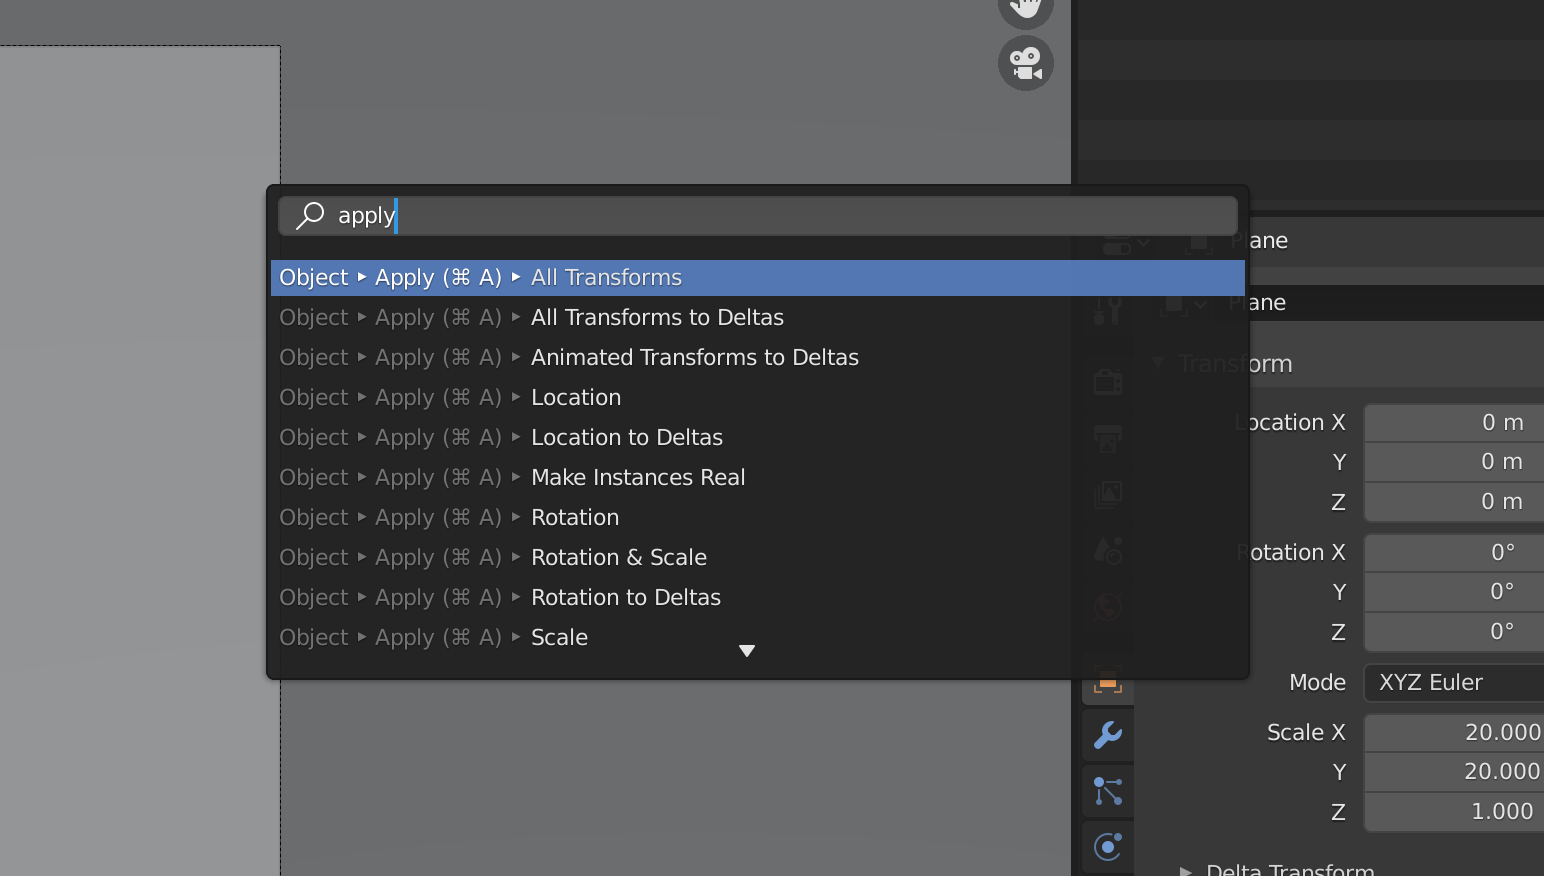Click the Scale X value field

[x=1454, y=732]
